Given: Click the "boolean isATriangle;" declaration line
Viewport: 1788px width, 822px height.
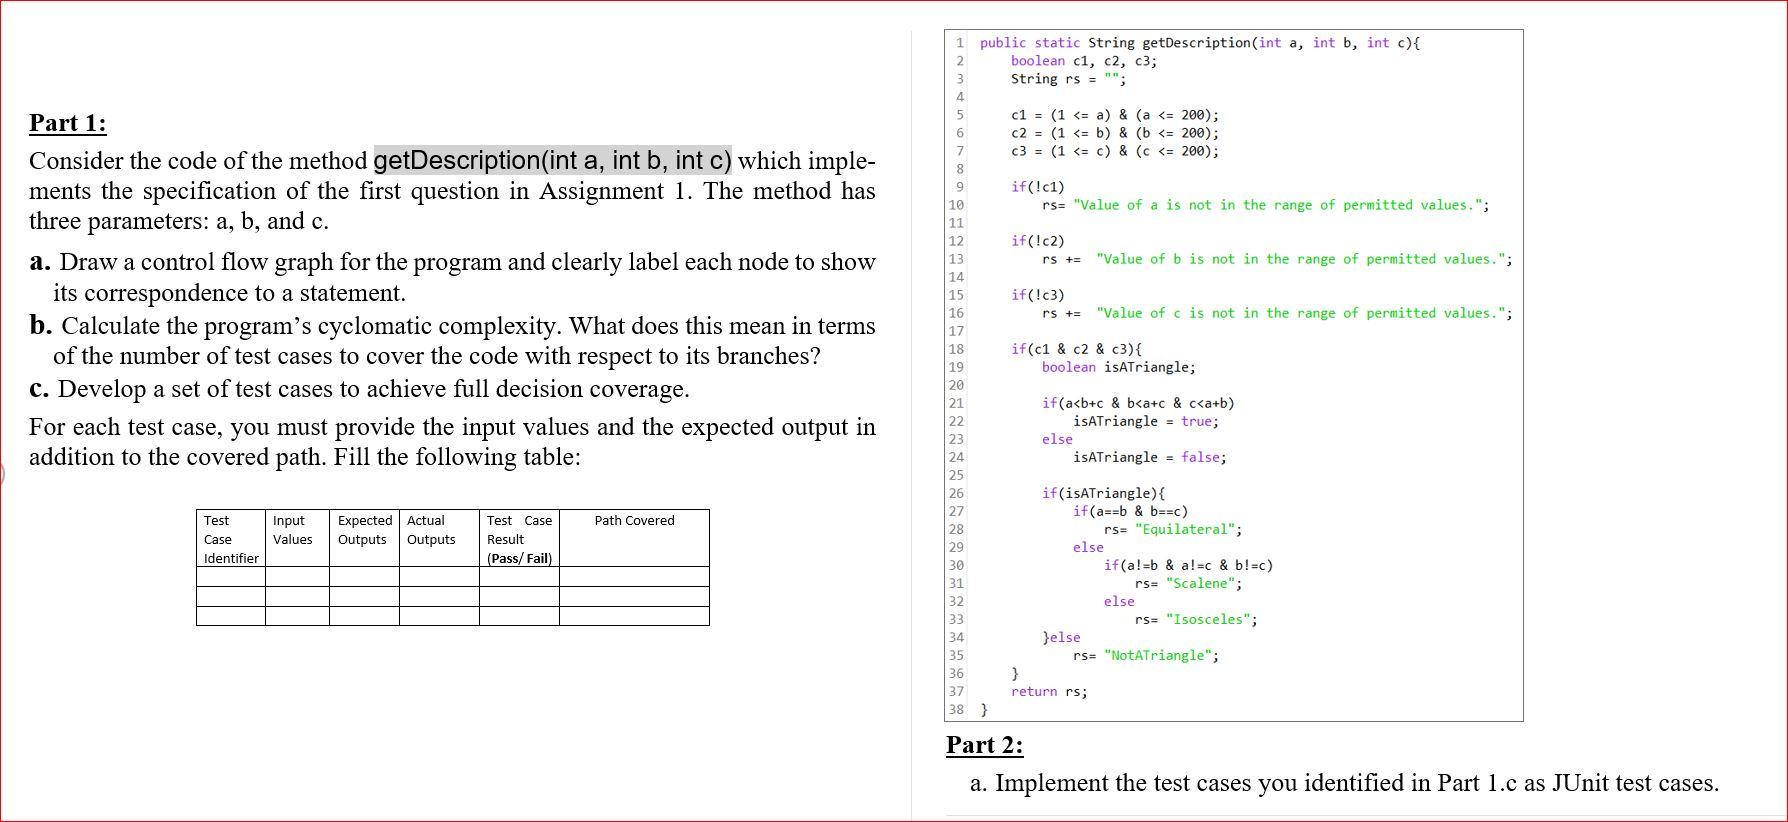Looking at the screenshot, I should click(x=1118, y=367).
